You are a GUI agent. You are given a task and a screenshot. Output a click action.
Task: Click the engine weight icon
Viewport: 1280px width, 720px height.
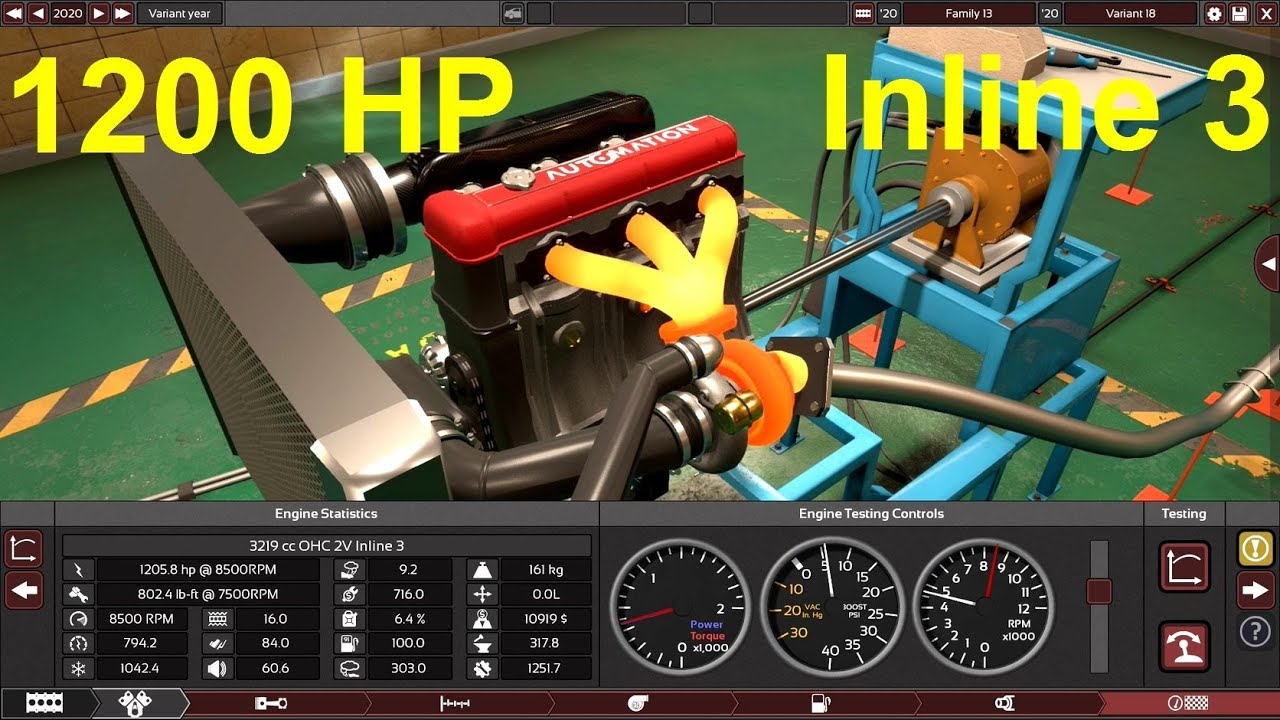tap(482, 570)
